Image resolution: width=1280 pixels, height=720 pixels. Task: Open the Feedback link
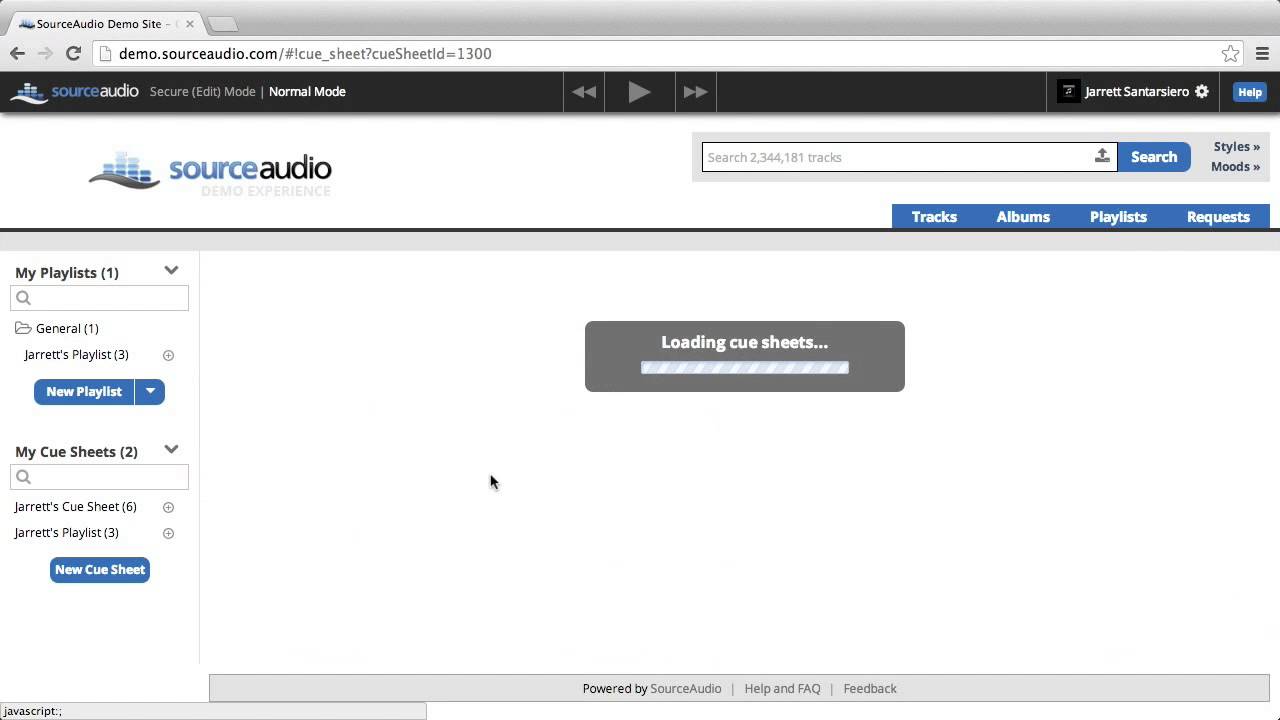[x=870, y=689]
